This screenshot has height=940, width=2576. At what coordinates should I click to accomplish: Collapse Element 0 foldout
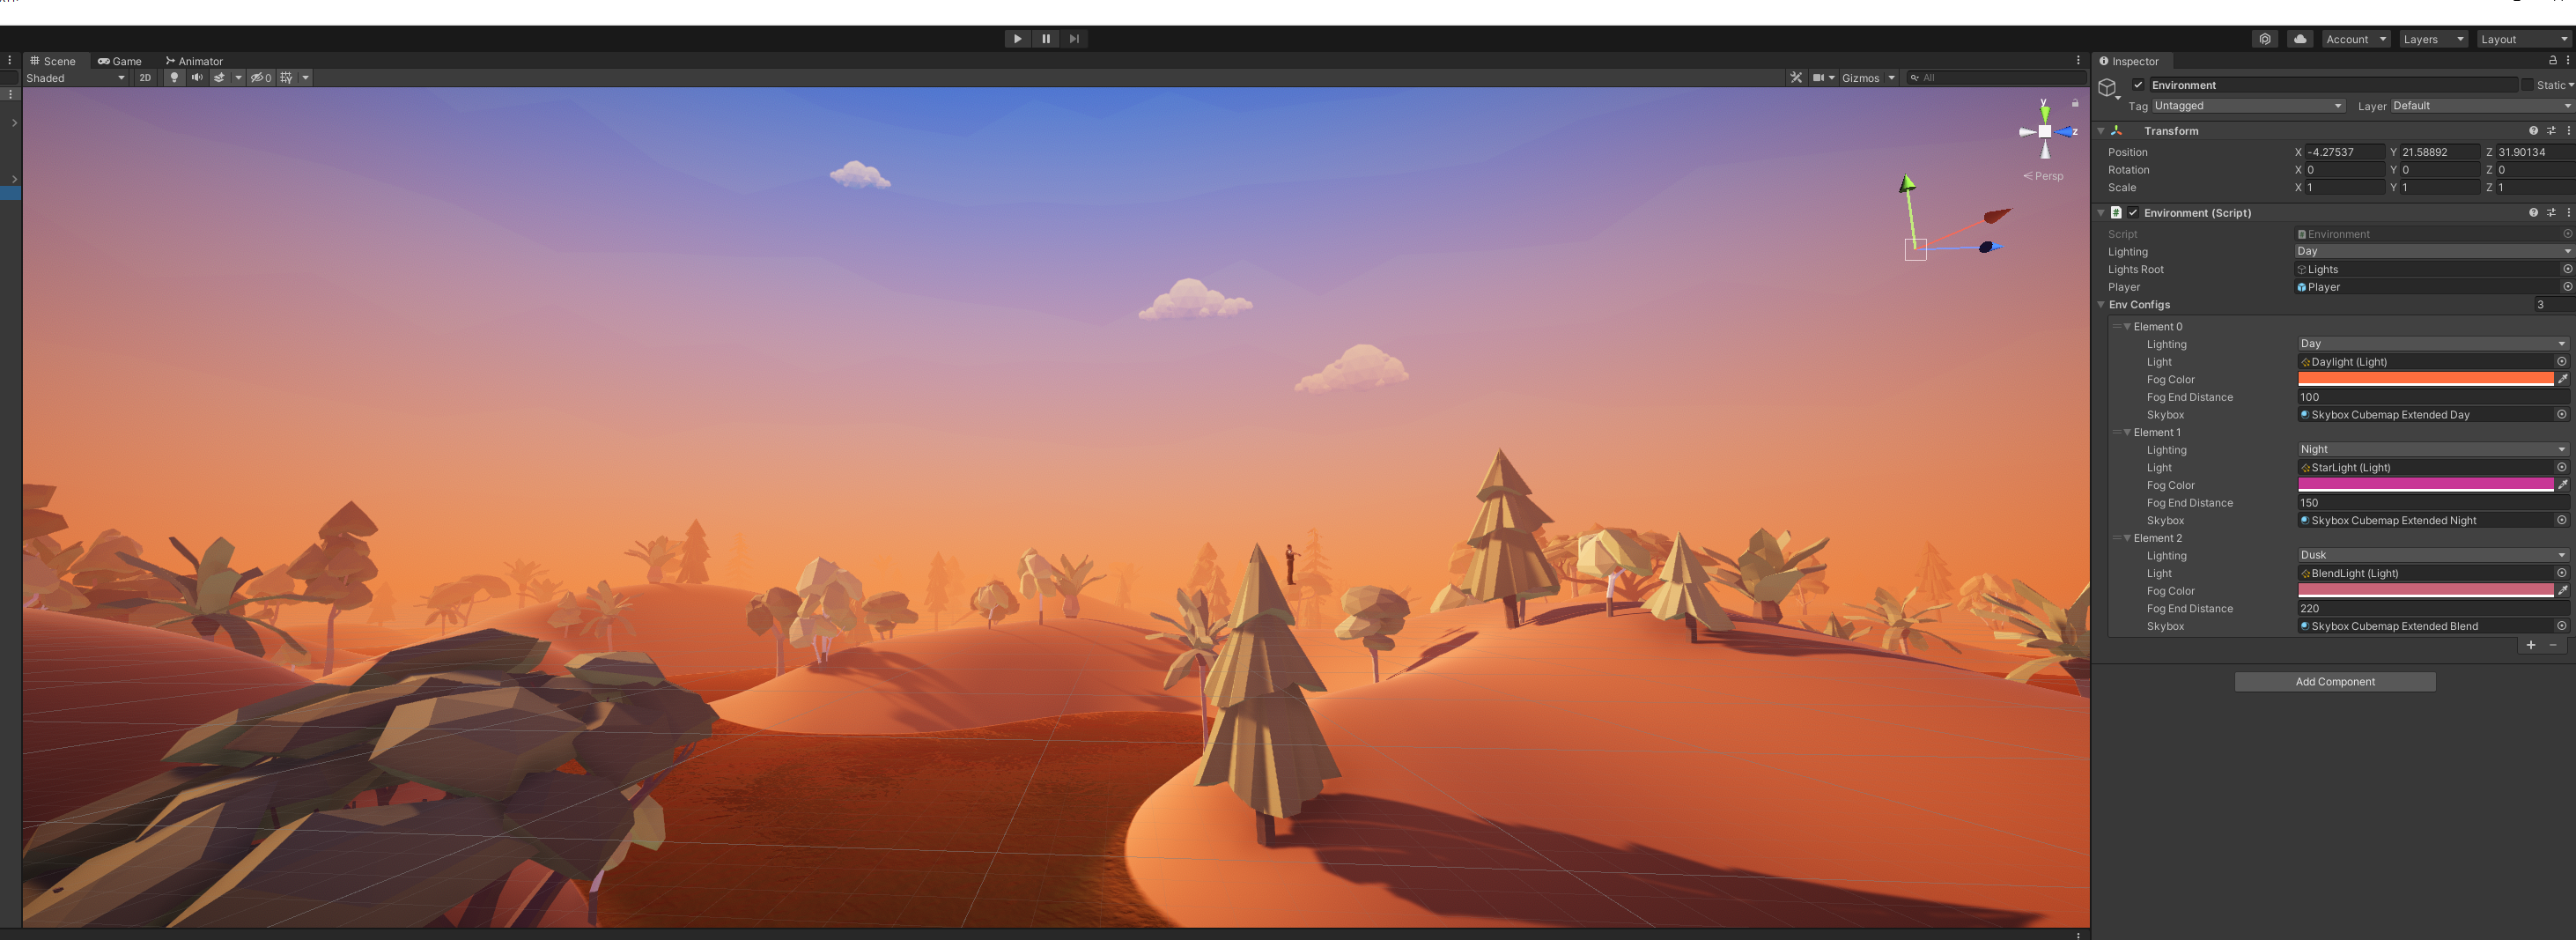[x=2127, y=327]
